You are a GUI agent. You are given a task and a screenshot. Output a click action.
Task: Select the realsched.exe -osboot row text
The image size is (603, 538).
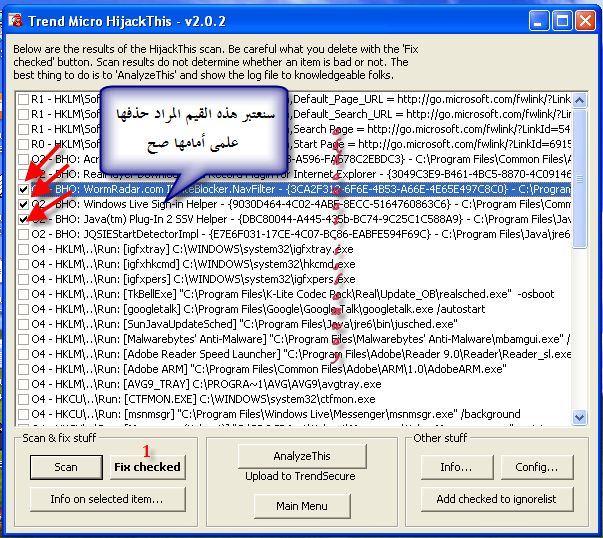tap(293, 294)
